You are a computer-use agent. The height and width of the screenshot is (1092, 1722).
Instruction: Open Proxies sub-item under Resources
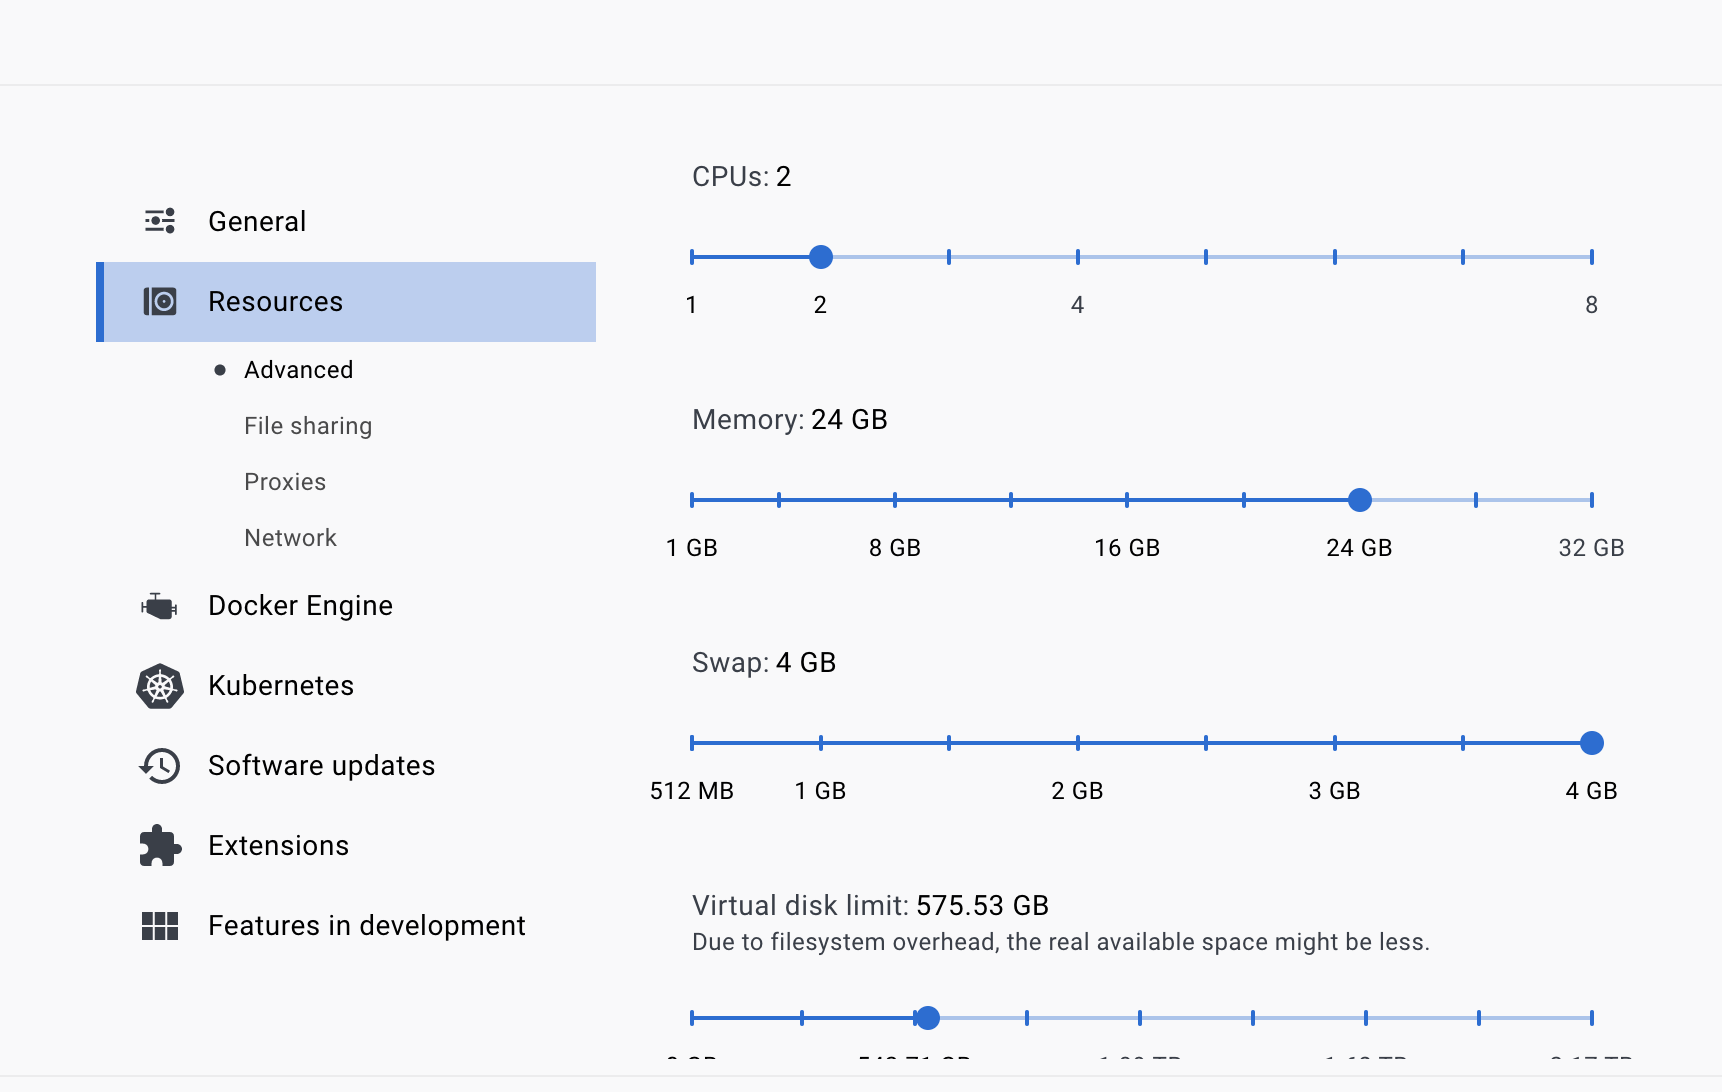click(x=285, y=482)
